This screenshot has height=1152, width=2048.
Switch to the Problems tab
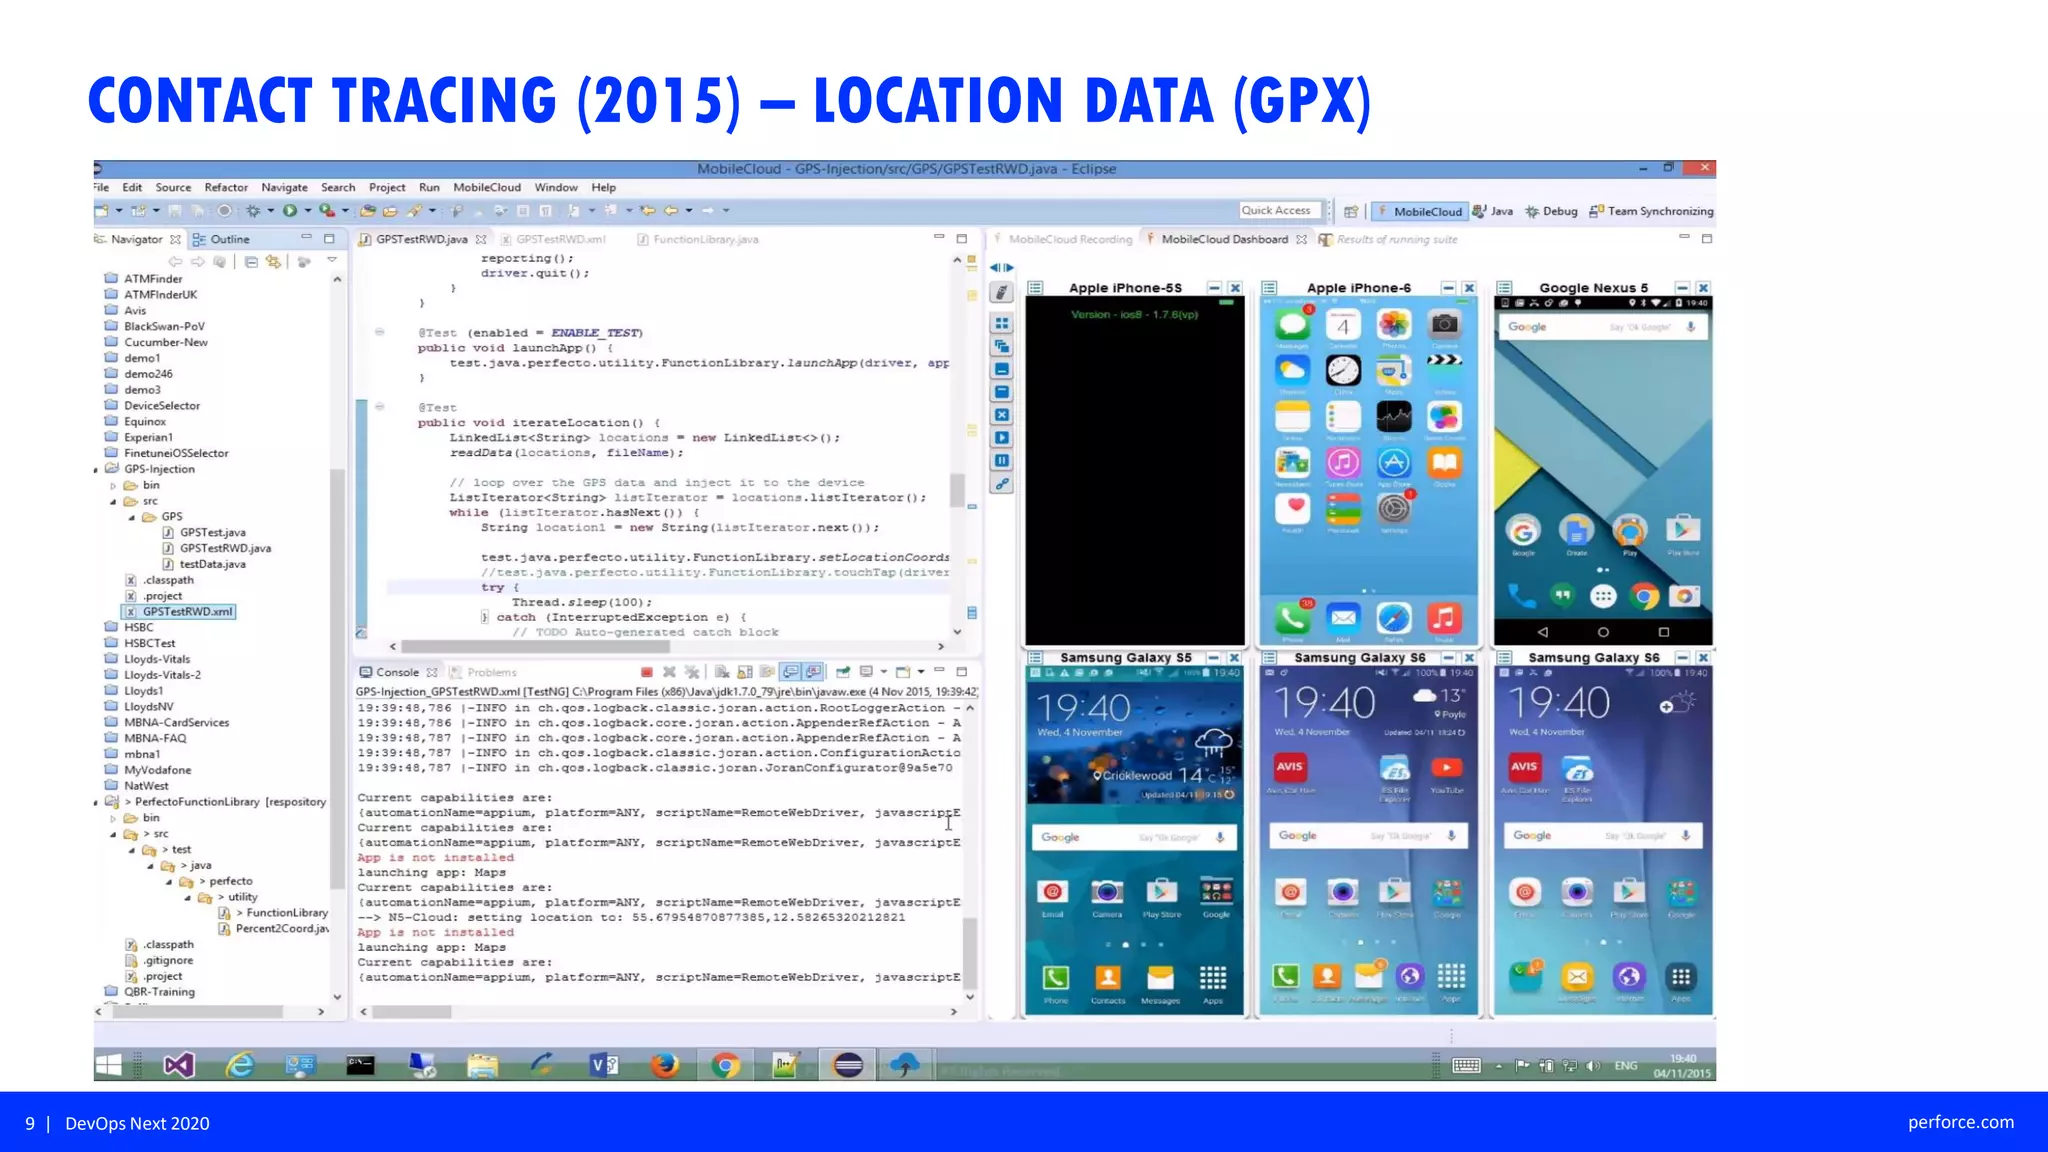point(483,672)
